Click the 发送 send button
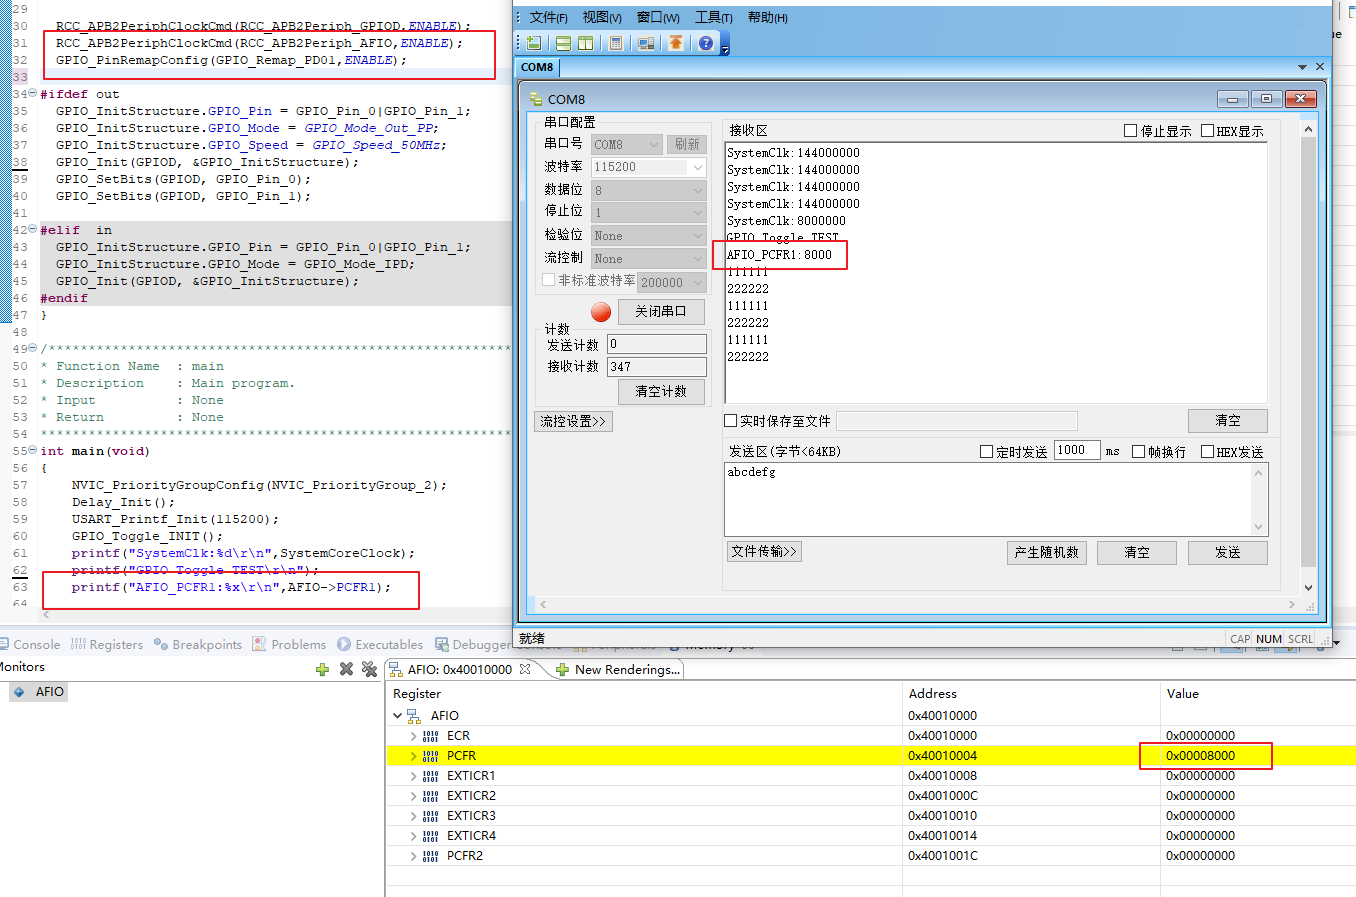 click(1228, 552)
